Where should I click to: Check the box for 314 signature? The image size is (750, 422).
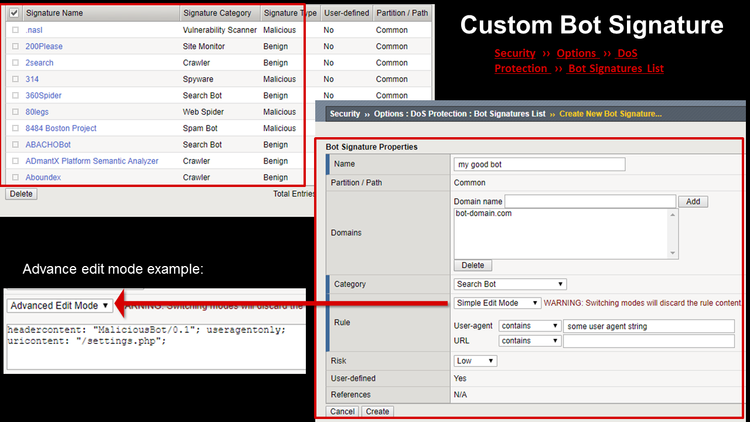coord(15,79)
